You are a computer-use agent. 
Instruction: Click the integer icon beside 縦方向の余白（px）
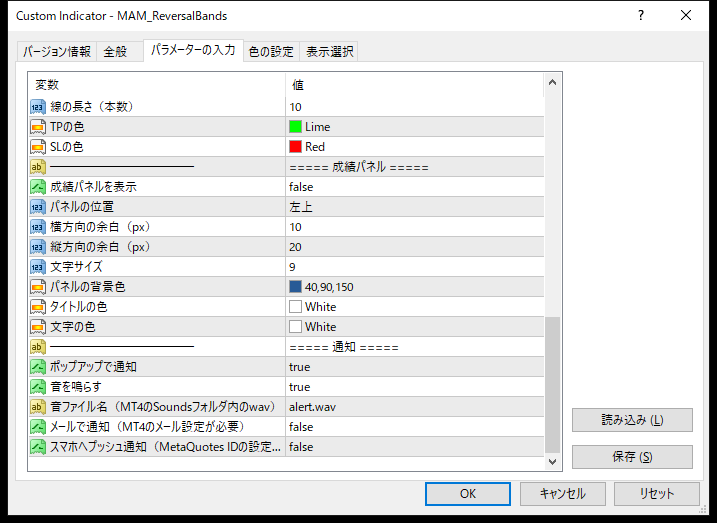point(38,247)
